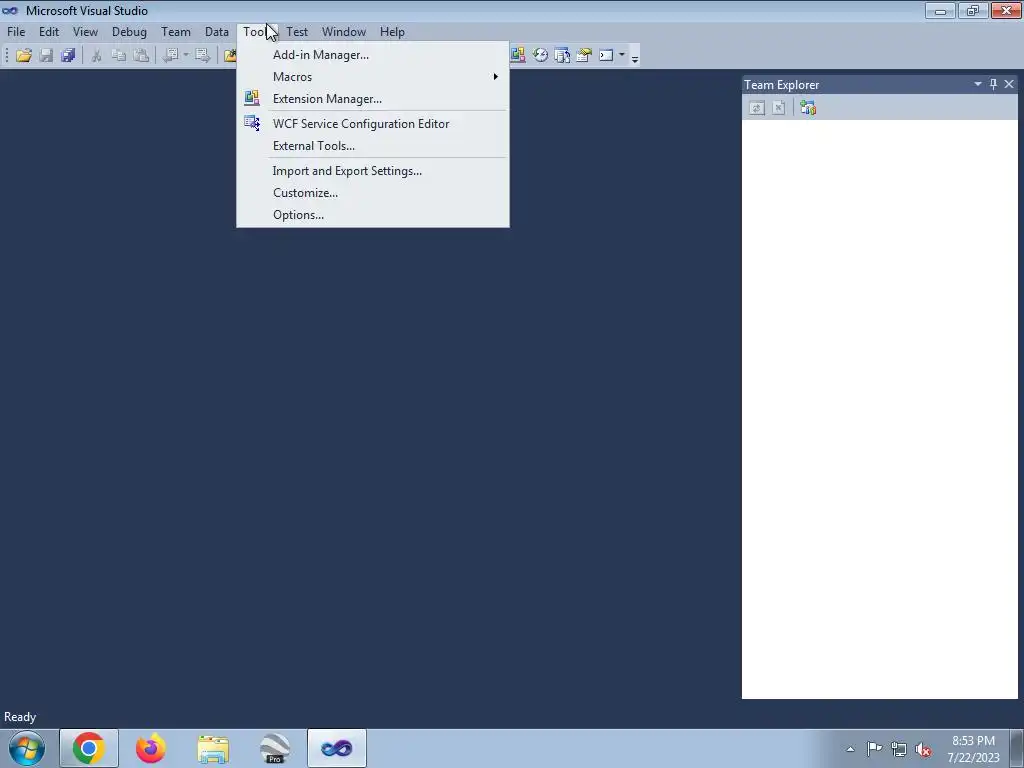Click the Toolbox icon with the hammer
Screen dimensions: 1024x768
pos(584,55)
